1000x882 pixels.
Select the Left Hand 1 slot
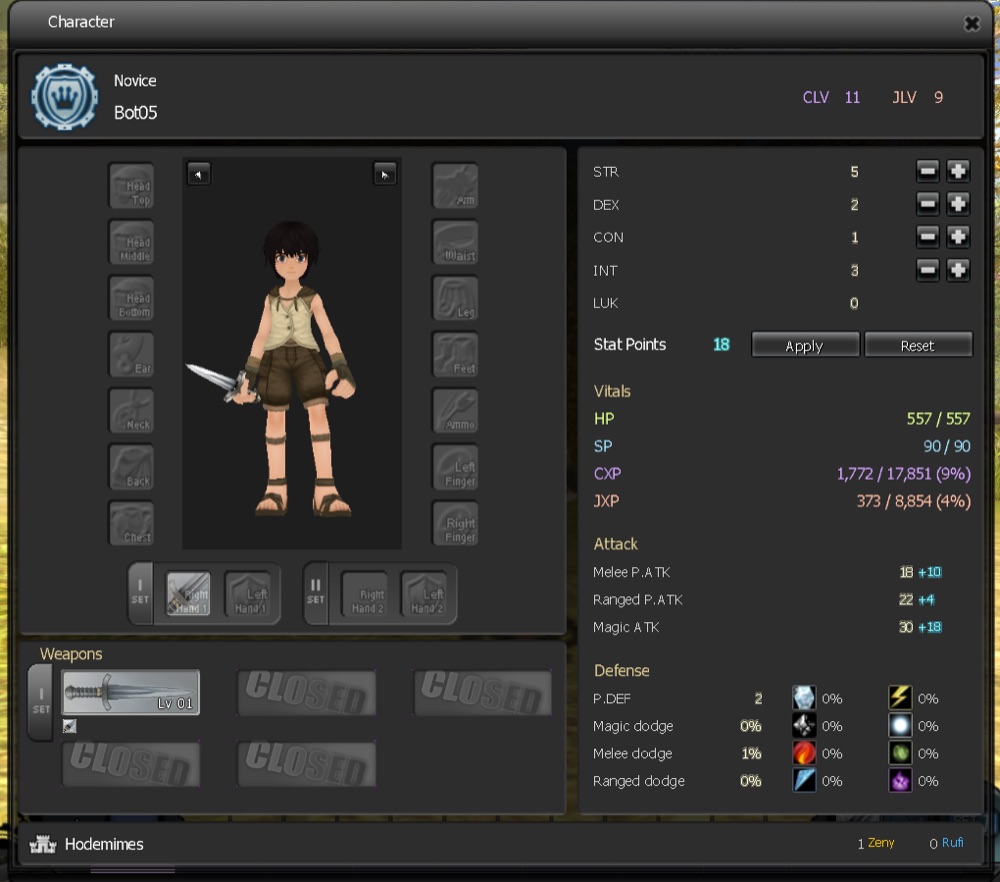[x=247, y=594]
